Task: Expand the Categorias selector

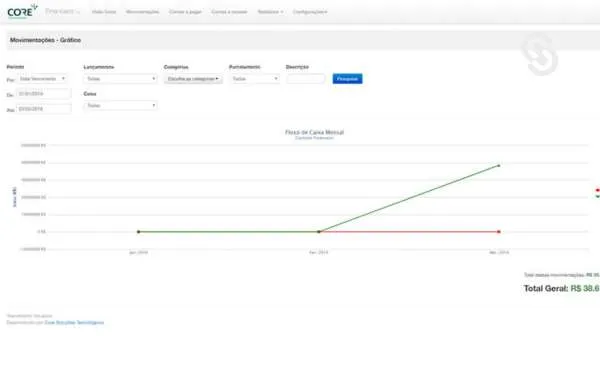Action: [193, 79]
